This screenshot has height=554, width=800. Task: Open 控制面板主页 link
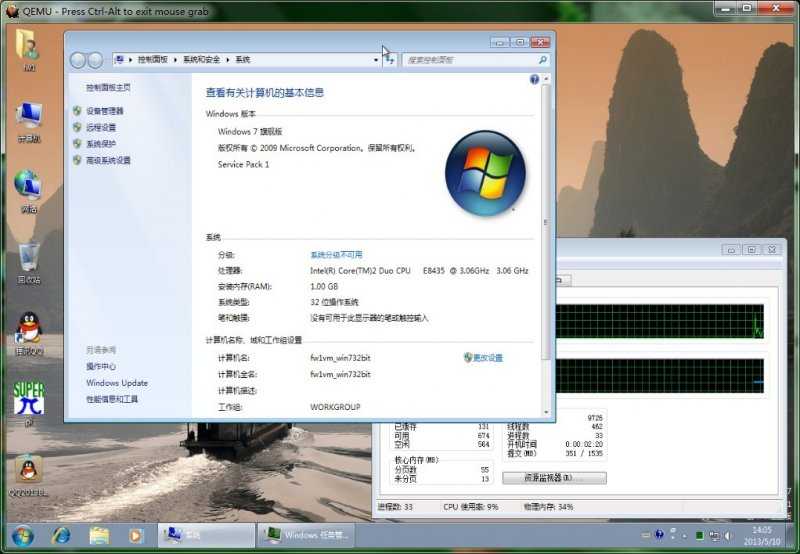(108, 88)
